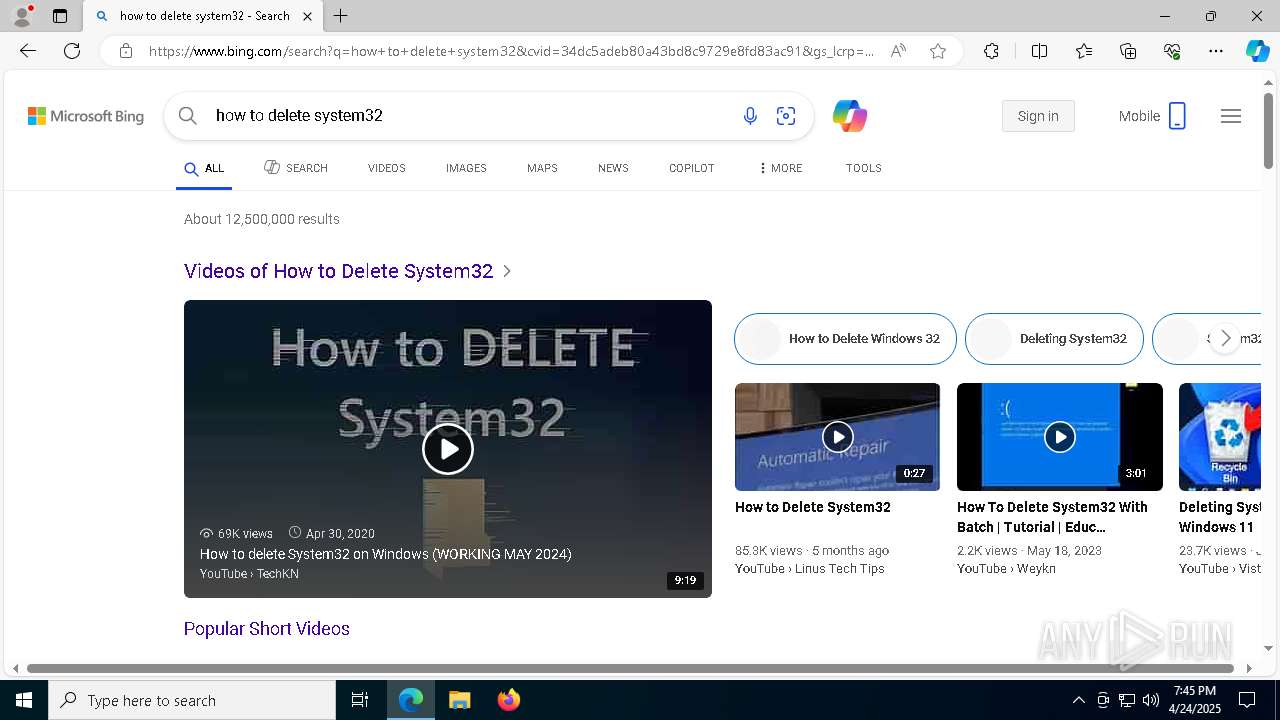Open Task View on taskbar
Screen dimensions: 1280x720
coord(360,700)
